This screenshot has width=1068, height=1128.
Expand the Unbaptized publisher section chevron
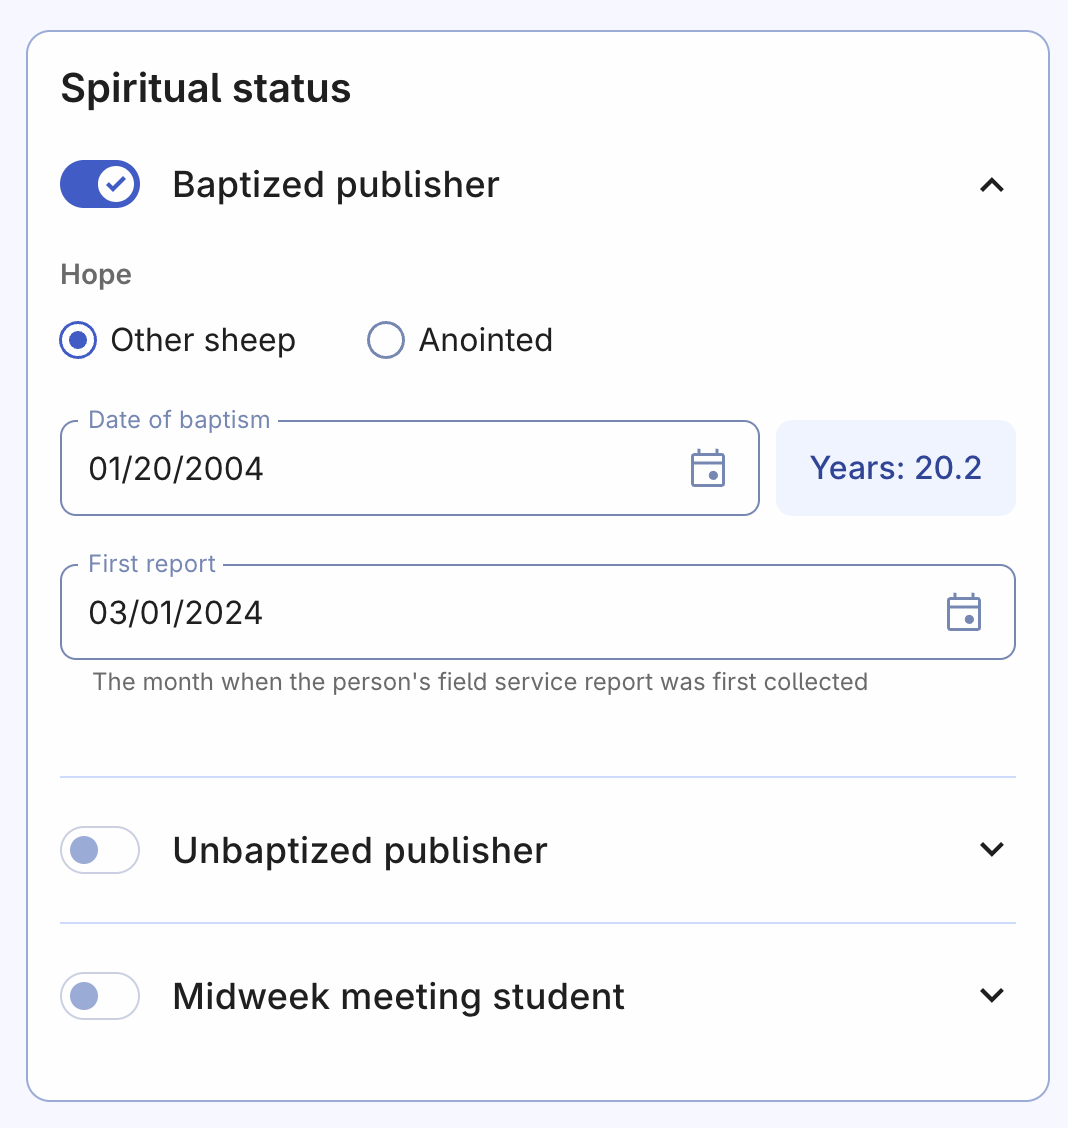point(991,850)
